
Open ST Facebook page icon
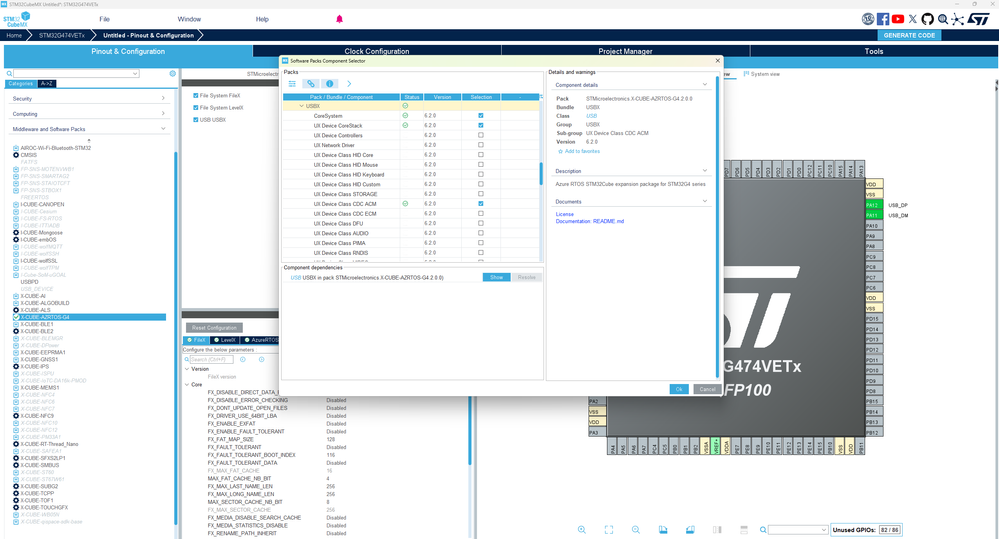pos(883,19)
